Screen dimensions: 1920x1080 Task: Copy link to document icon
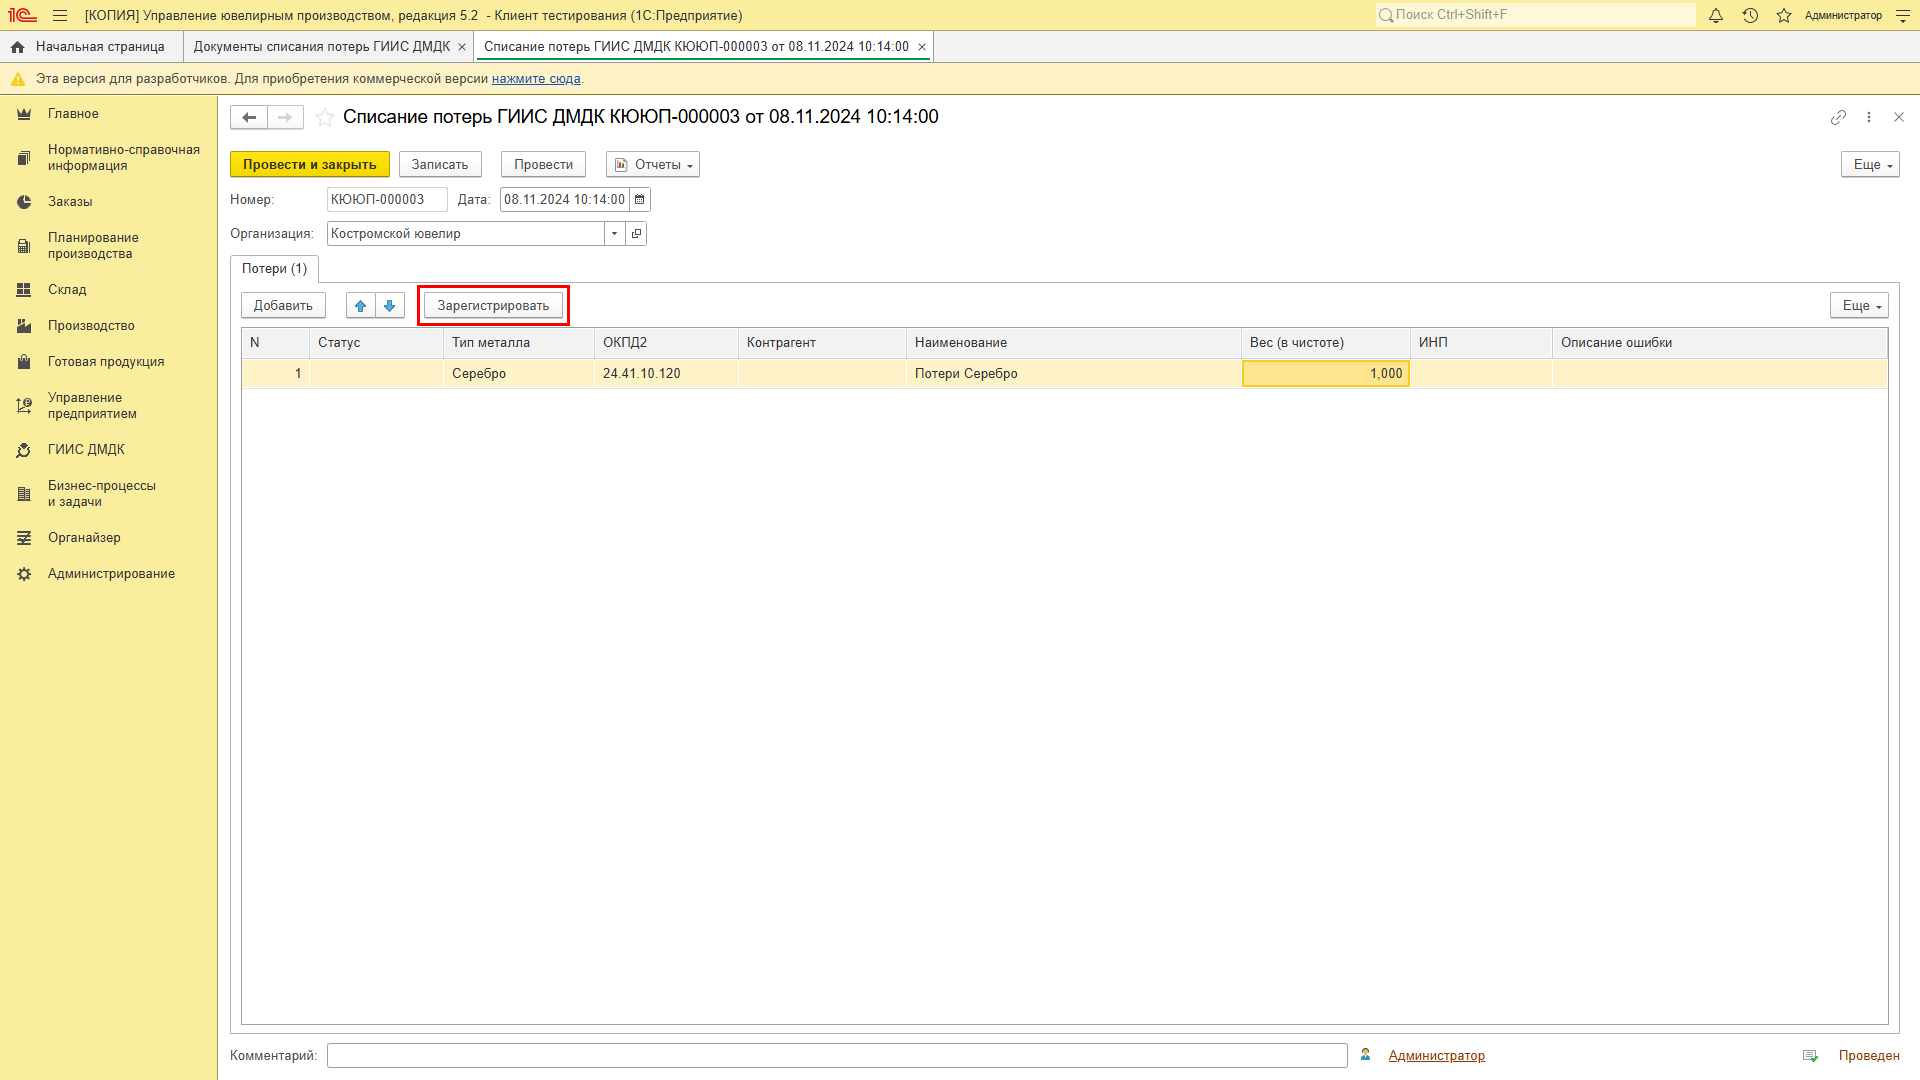point(1838,117)
